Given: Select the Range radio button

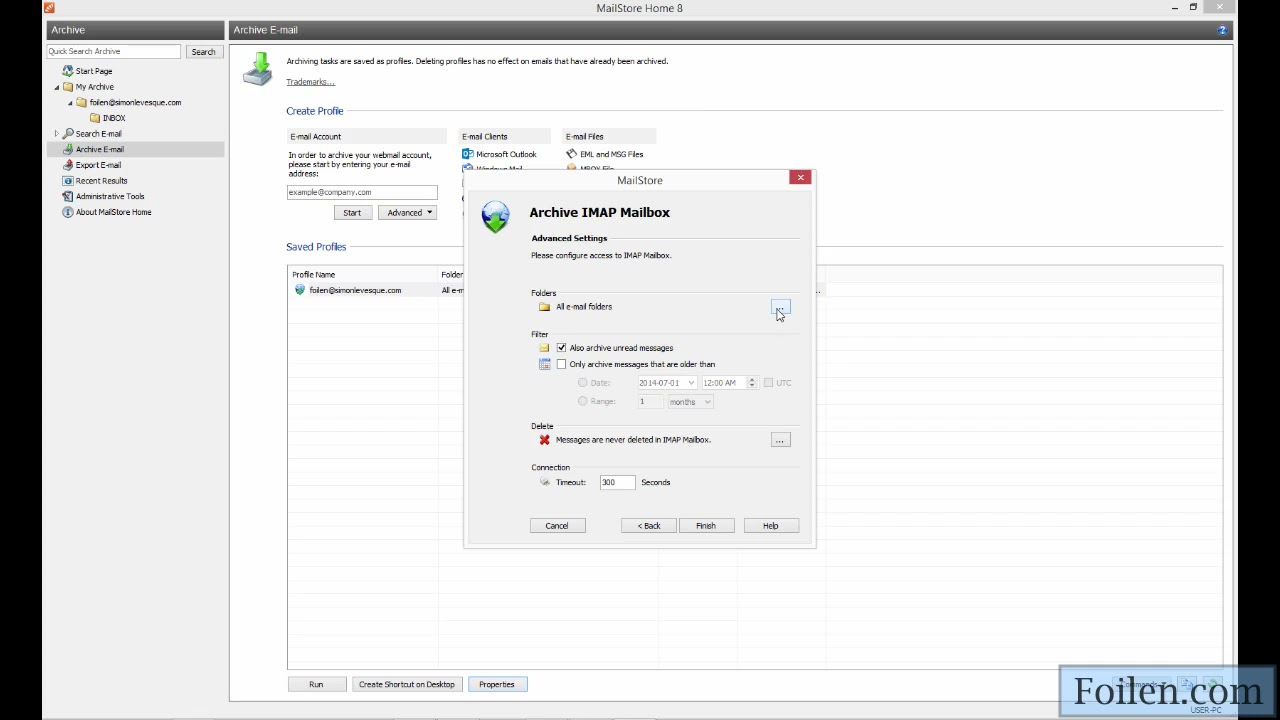Looking at the screenshot, I should tap(583, 401).
